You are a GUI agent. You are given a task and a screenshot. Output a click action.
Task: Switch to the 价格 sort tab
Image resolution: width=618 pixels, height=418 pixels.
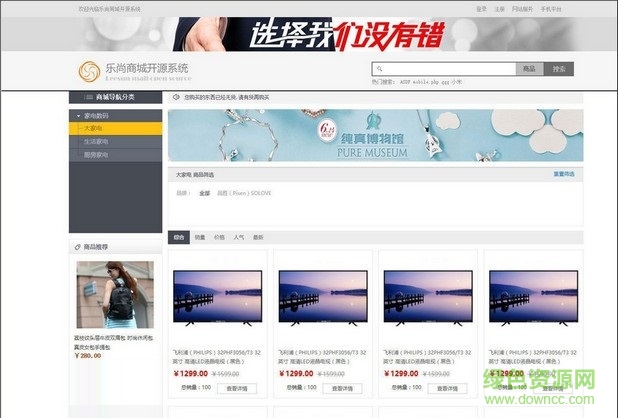click(x=219, y=237)
